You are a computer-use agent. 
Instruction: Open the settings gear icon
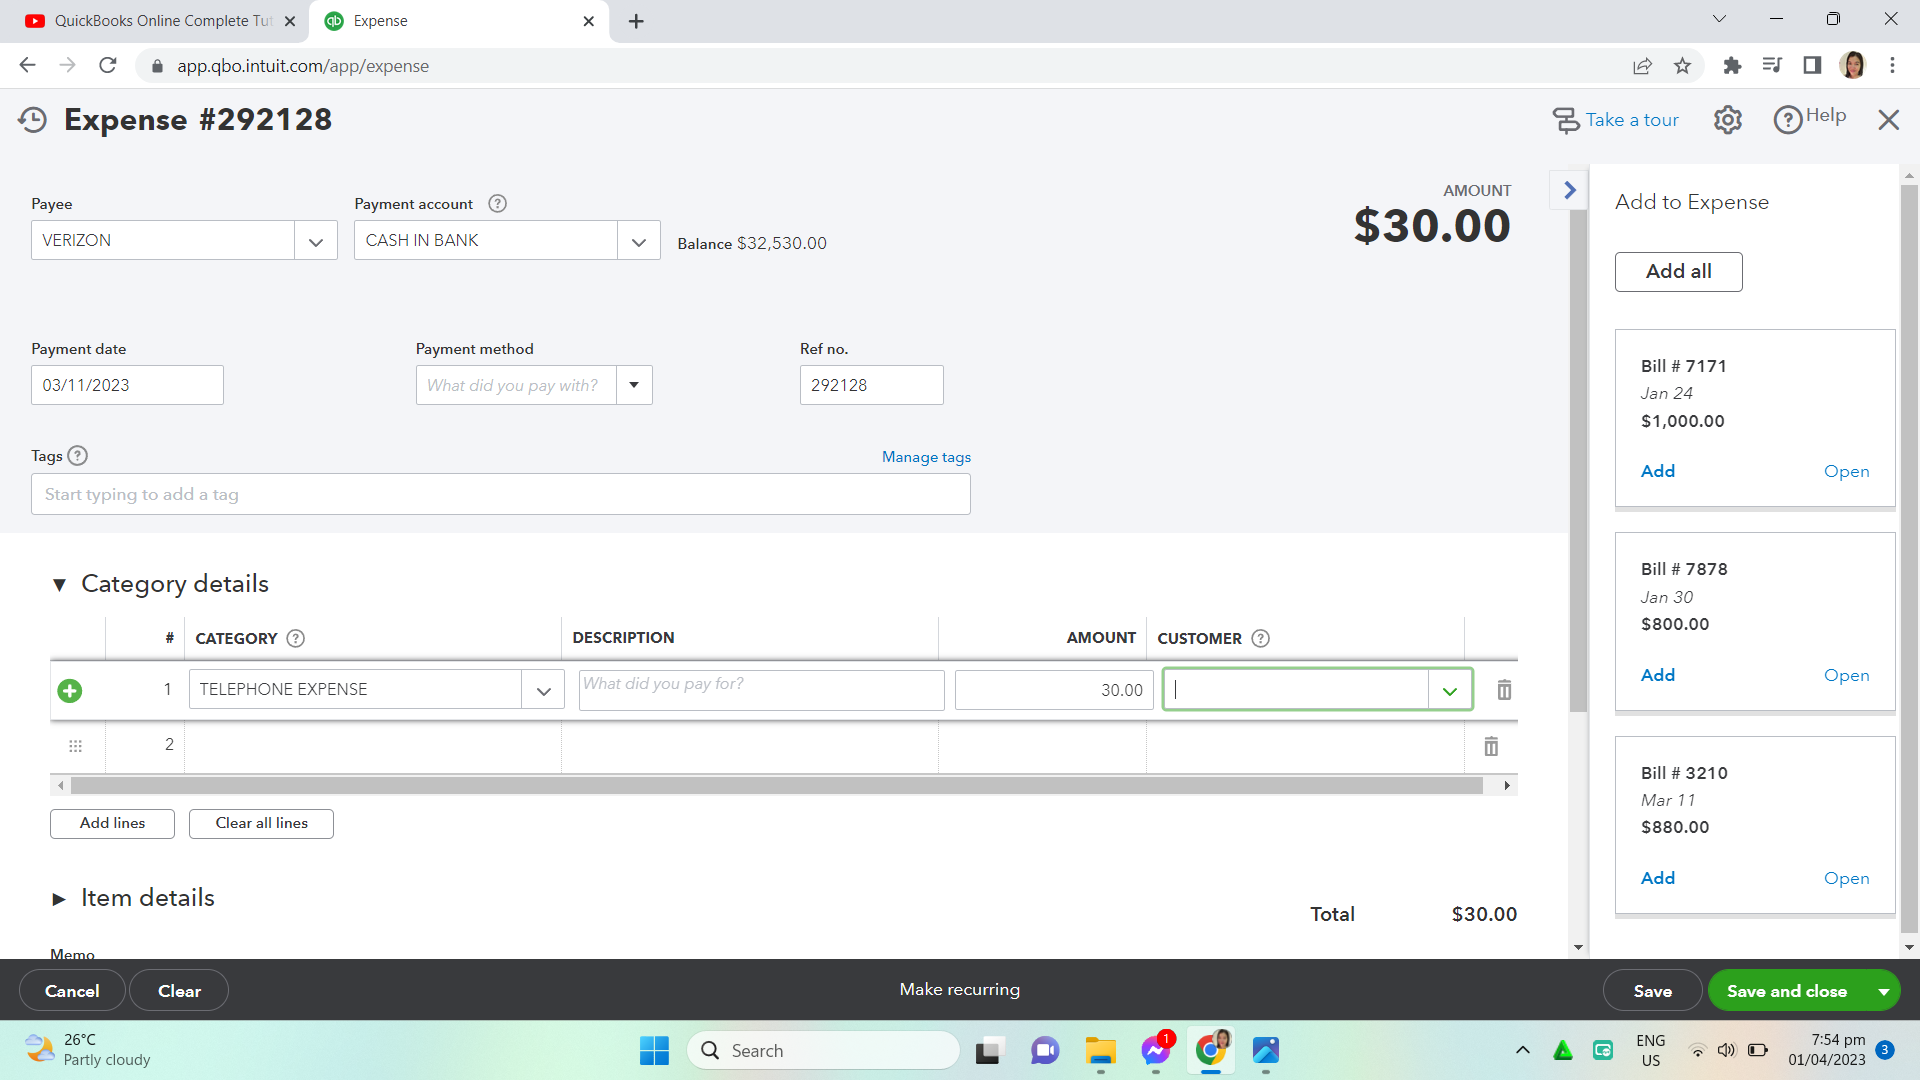(1727, 120)
